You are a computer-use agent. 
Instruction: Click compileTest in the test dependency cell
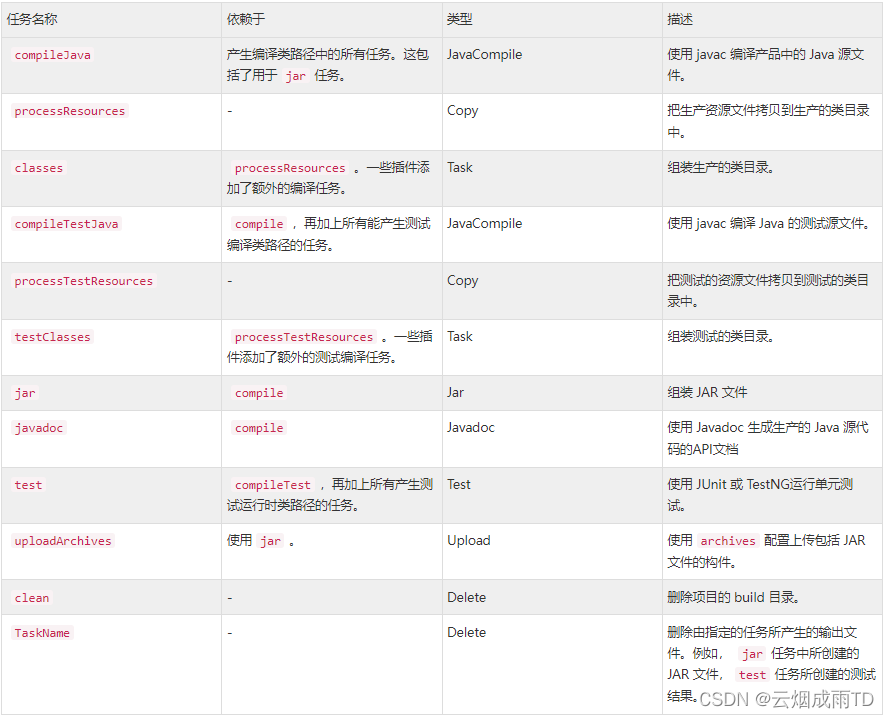tap(273, 485)
